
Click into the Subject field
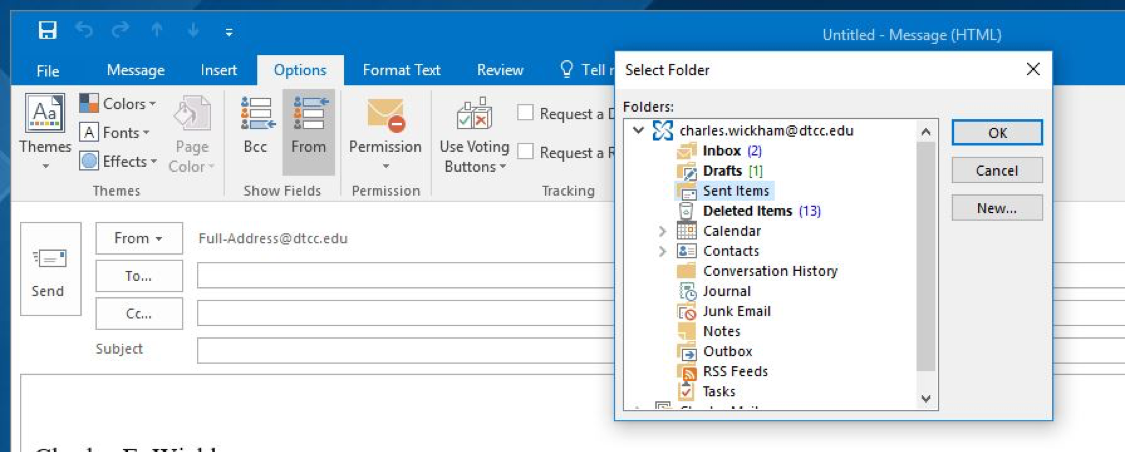(x=406, y=350)
